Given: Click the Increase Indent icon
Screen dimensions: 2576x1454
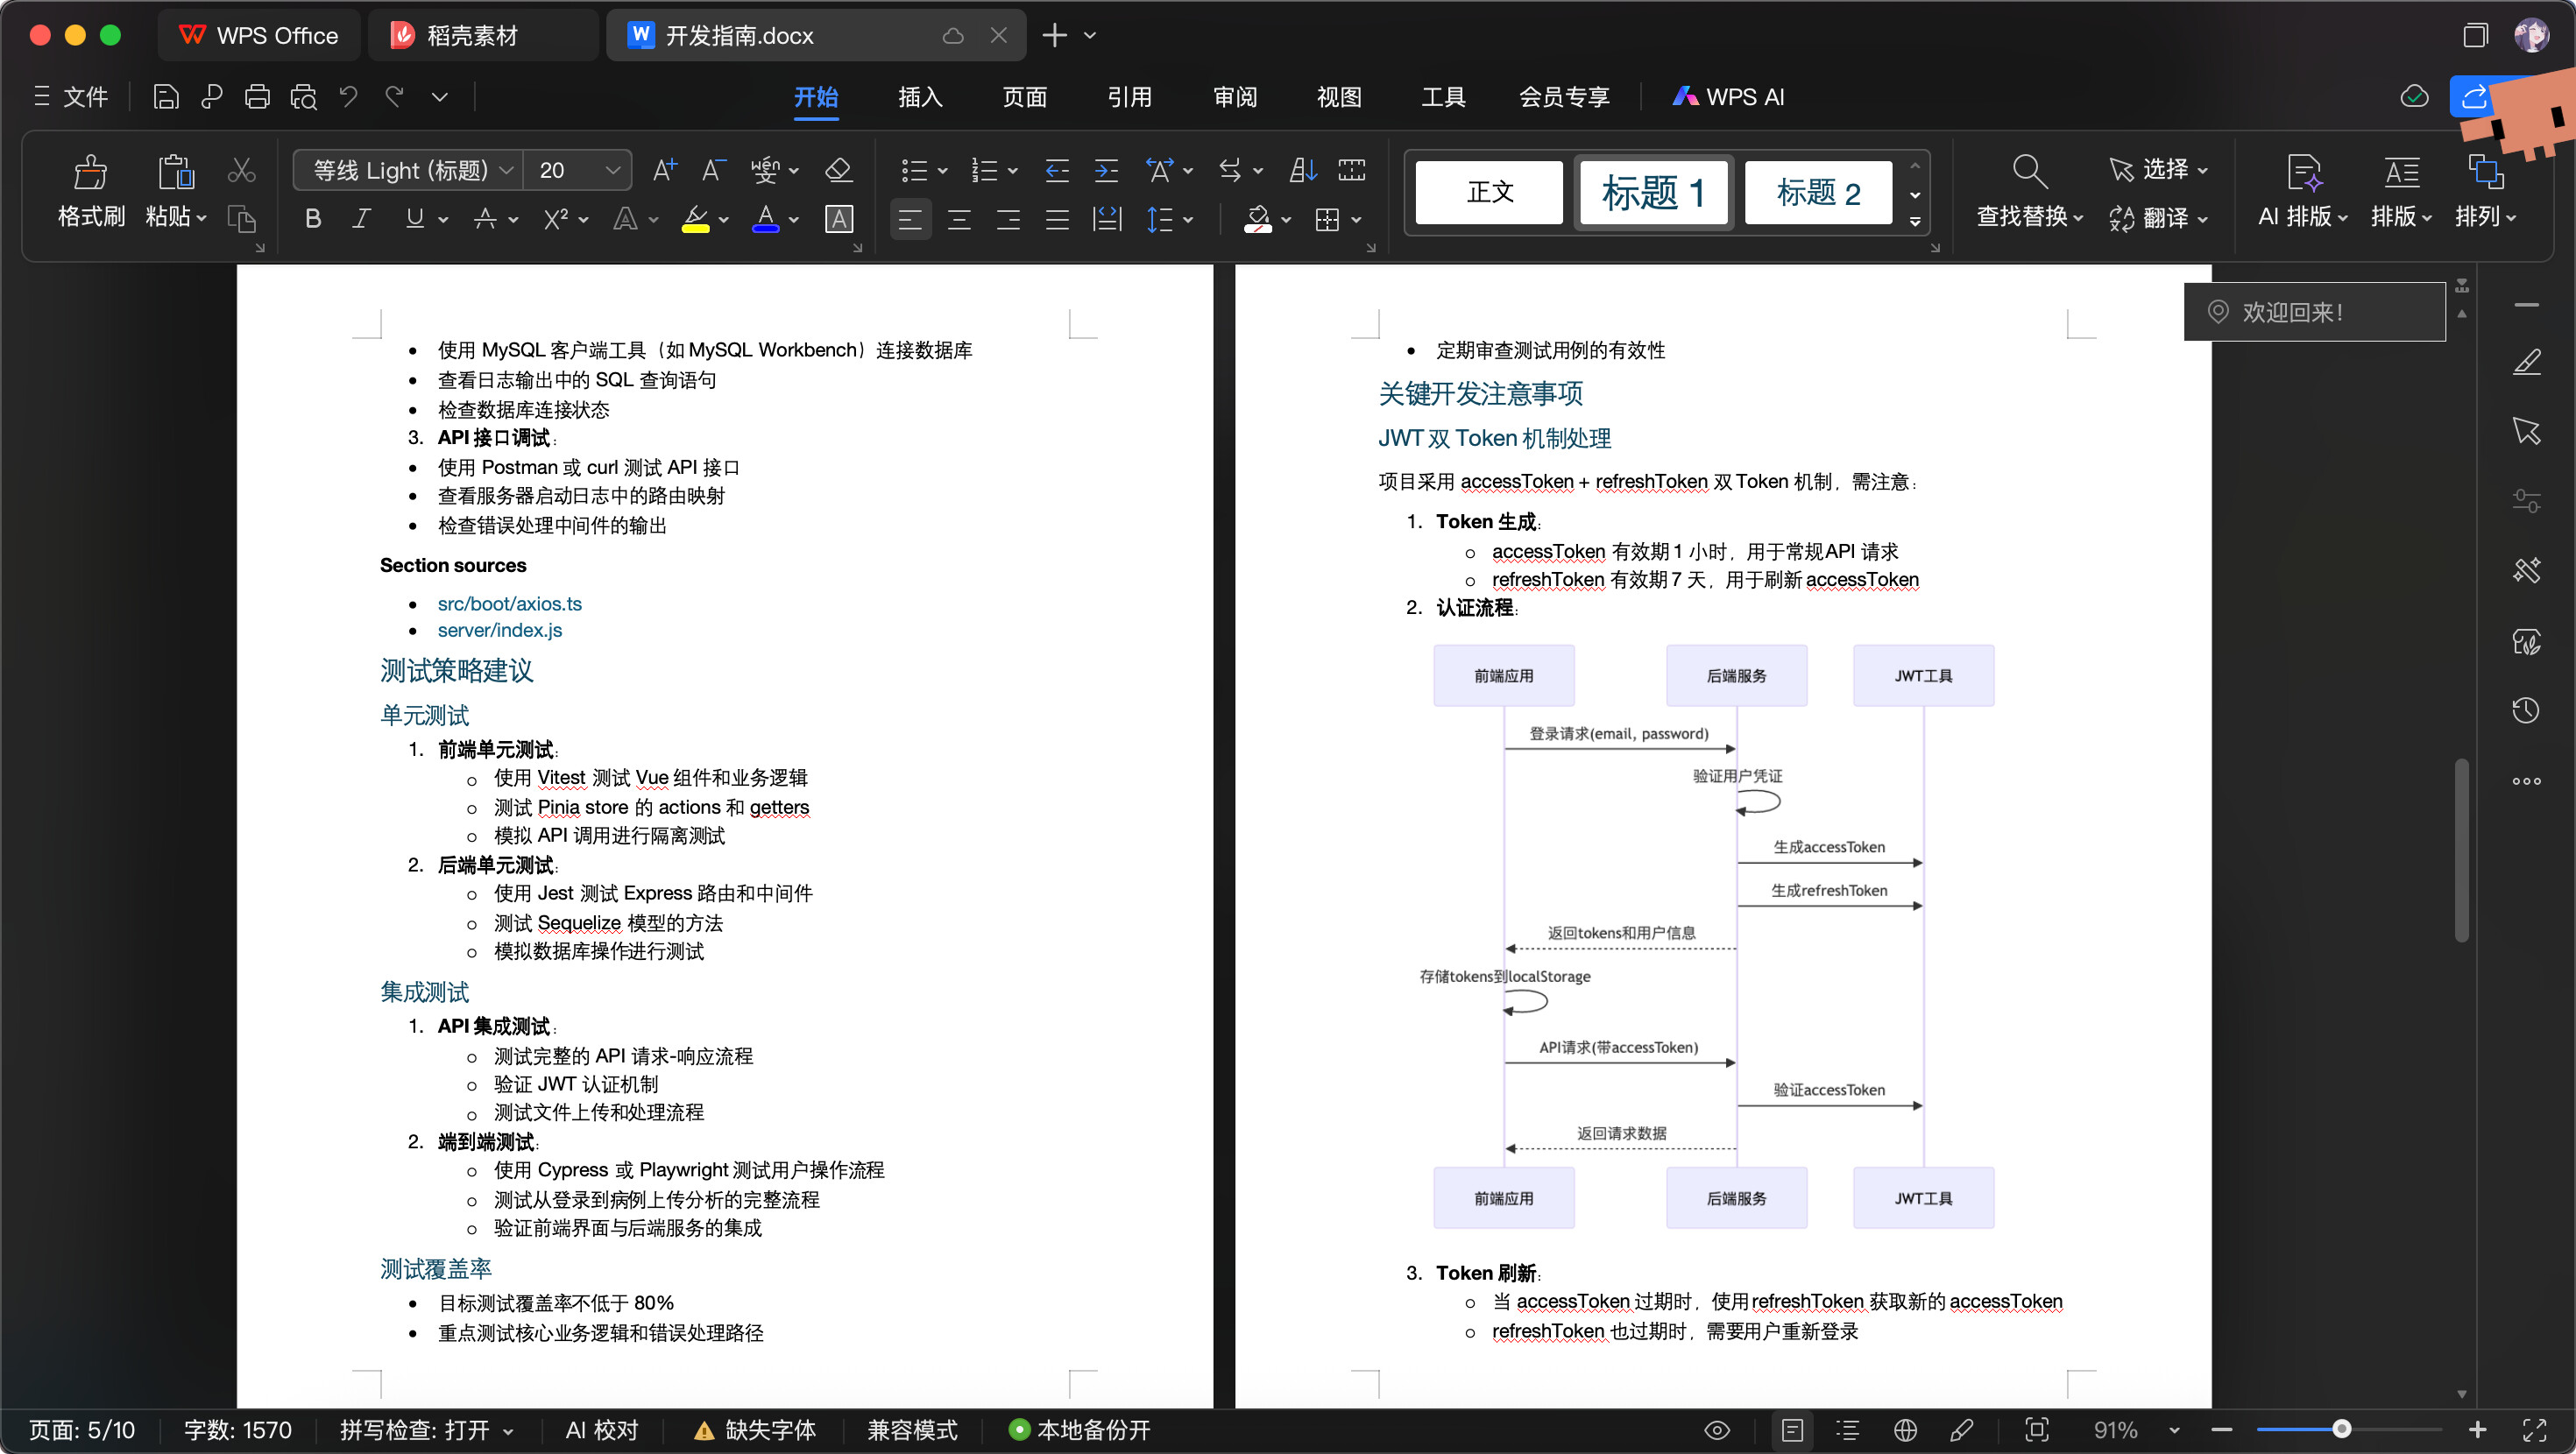Looking at the screenshot, I should point(1106,170).
